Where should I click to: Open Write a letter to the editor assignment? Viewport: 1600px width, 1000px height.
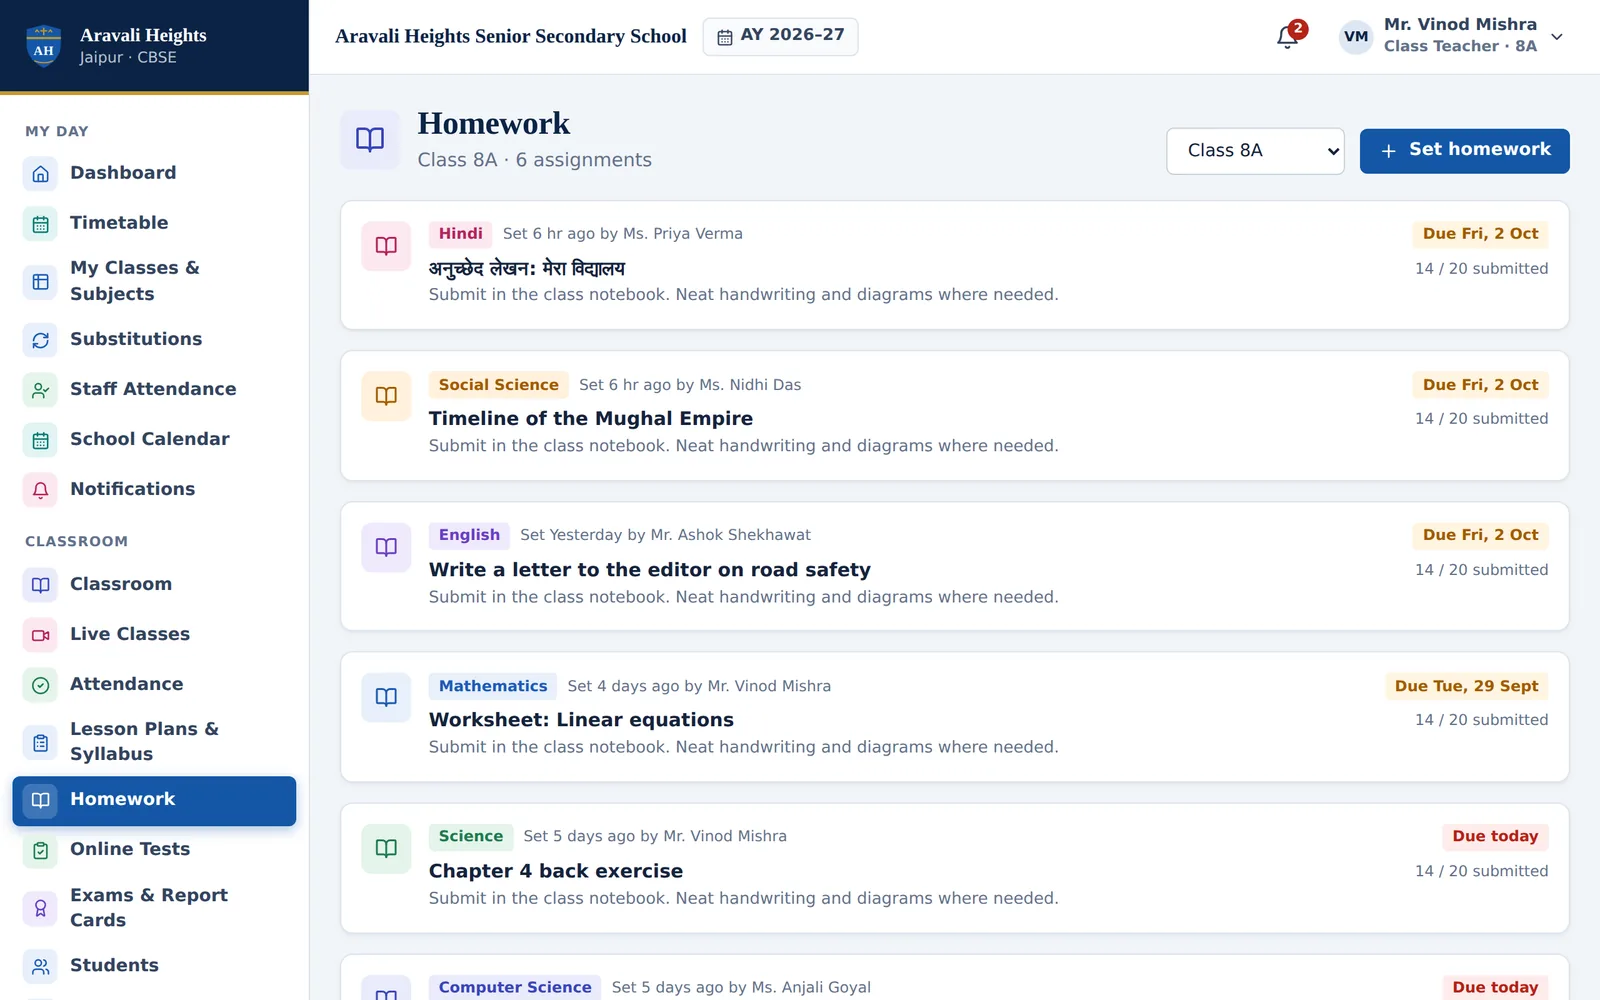(x=649, y=570)
